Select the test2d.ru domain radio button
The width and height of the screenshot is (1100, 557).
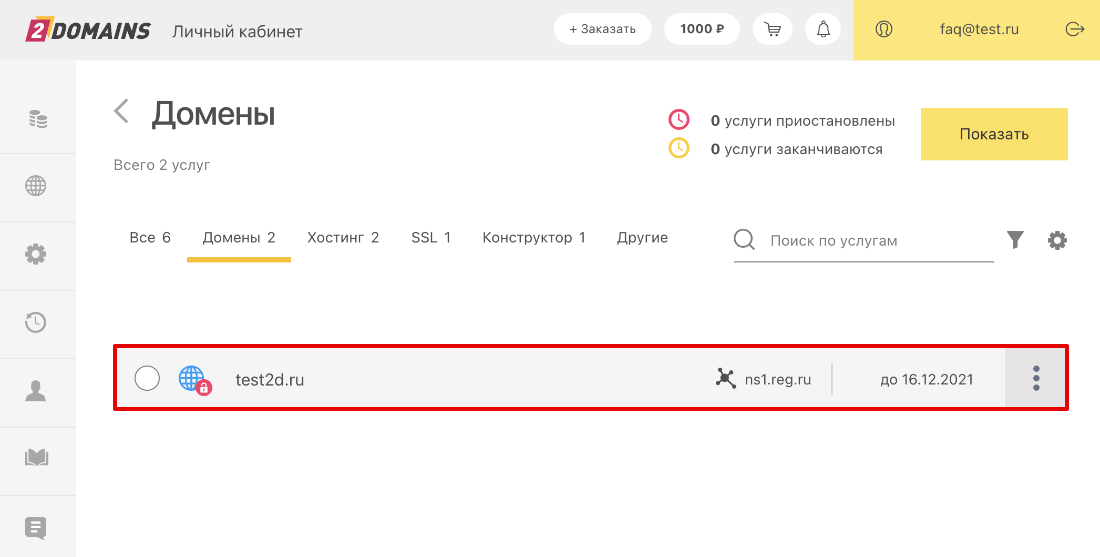147,378
